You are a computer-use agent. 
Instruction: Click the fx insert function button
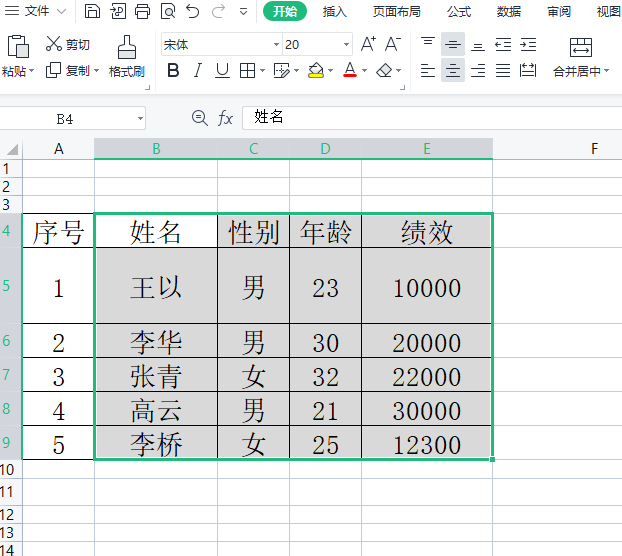[x=225, y=118]
